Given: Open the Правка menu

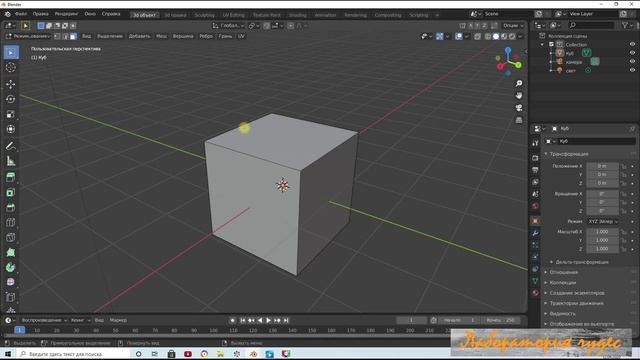Looking at the screenshot, I should click(x=40, y=14).
